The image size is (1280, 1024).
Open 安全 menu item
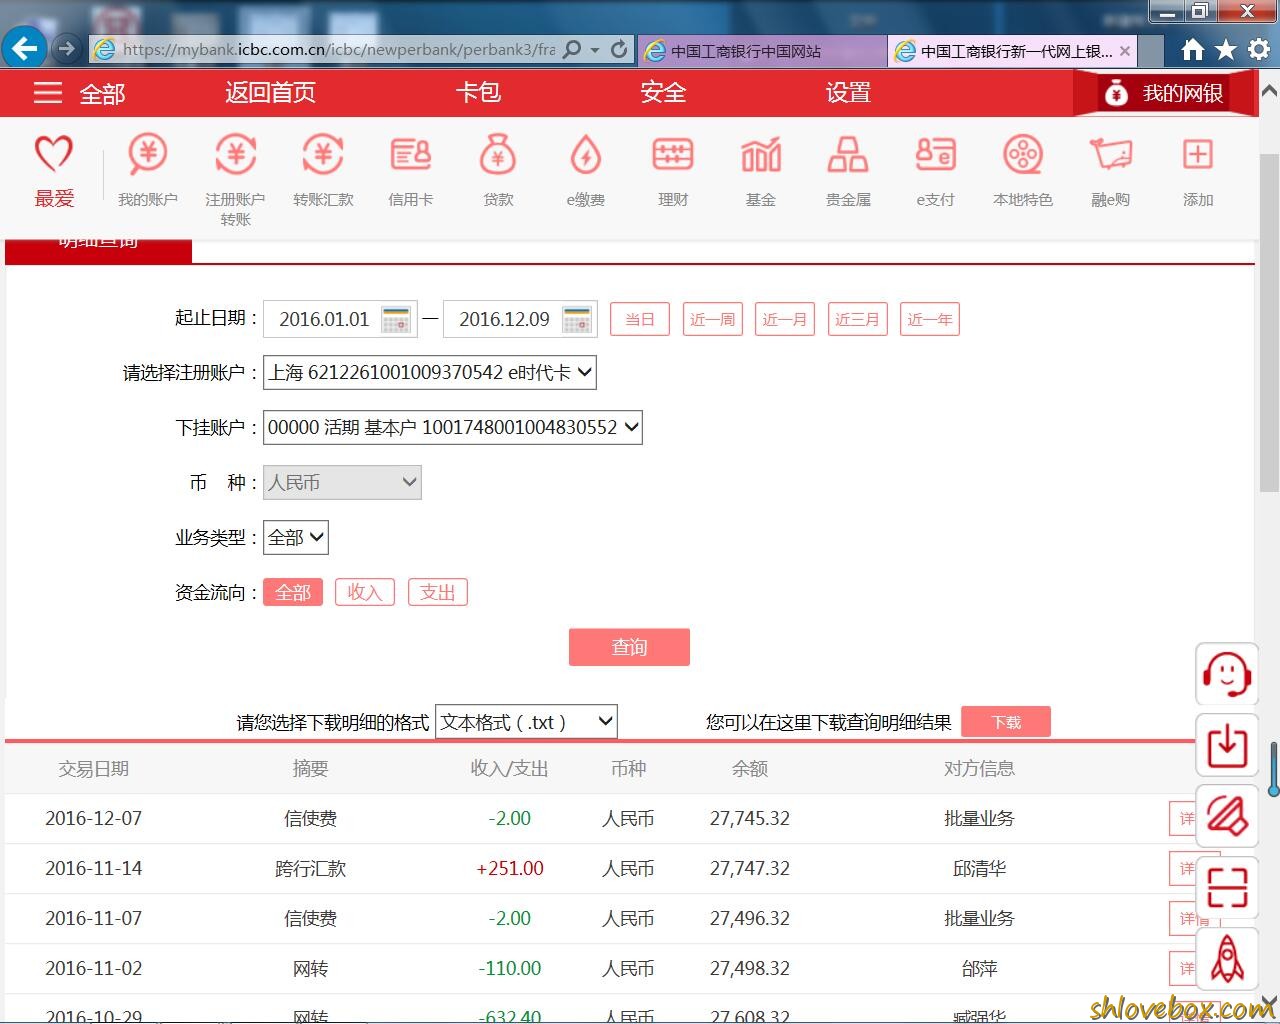tap(663, 93)
